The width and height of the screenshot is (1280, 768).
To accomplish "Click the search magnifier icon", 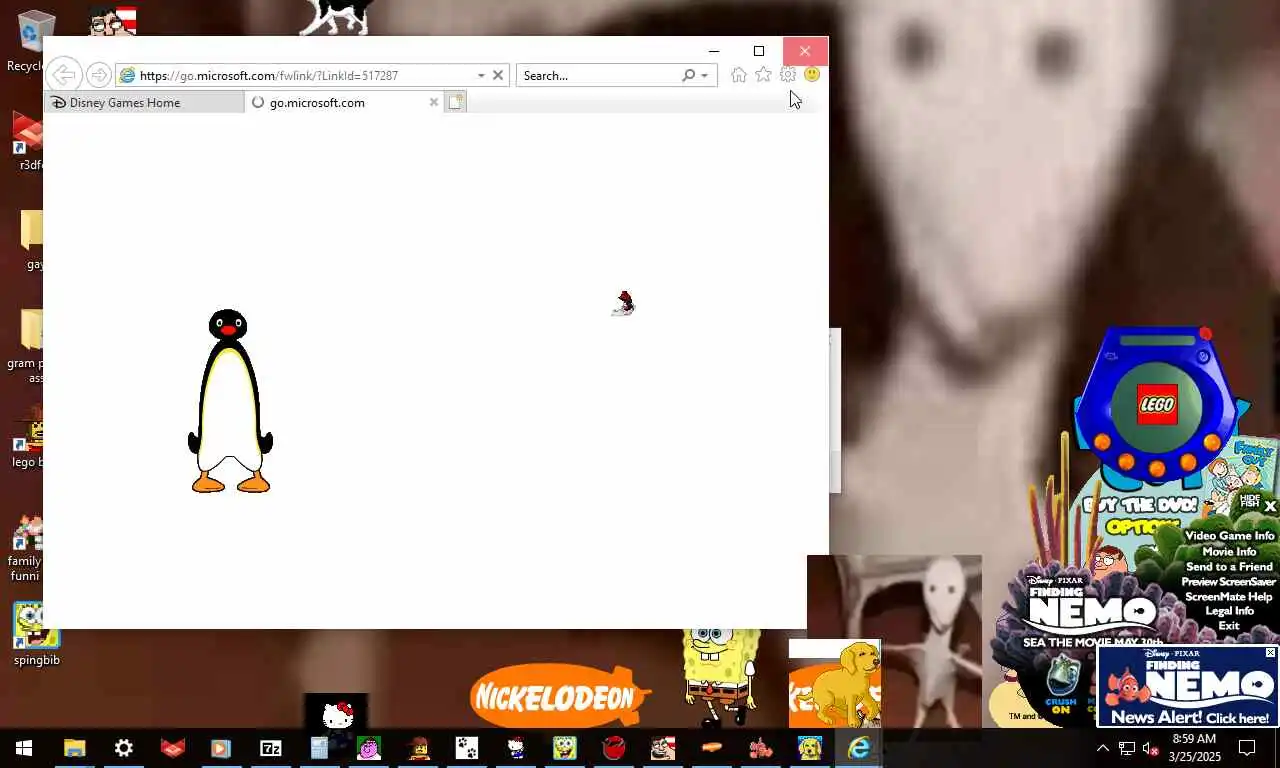I will pos(688,75).
